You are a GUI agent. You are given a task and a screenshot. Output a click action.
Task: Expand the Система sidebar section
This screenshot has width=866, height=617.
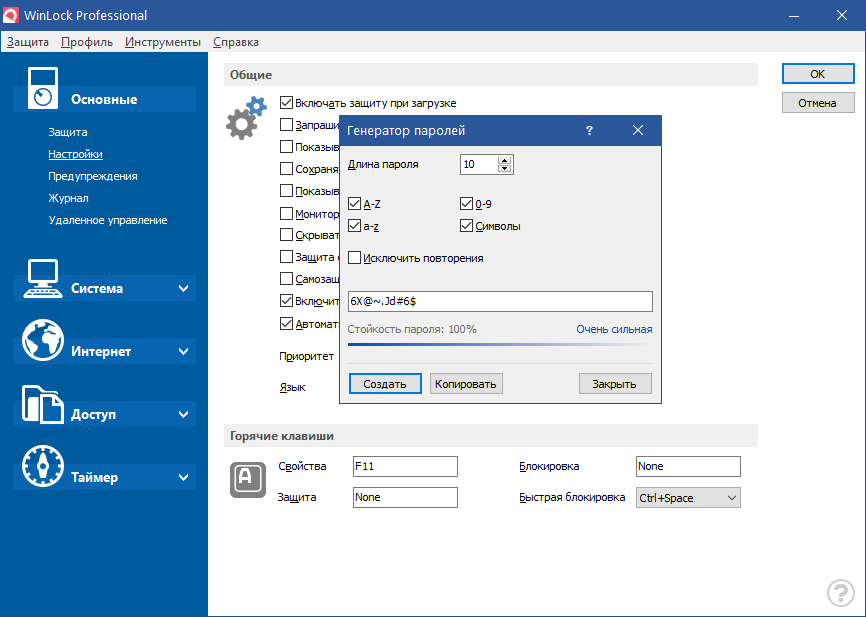[183, 289]
